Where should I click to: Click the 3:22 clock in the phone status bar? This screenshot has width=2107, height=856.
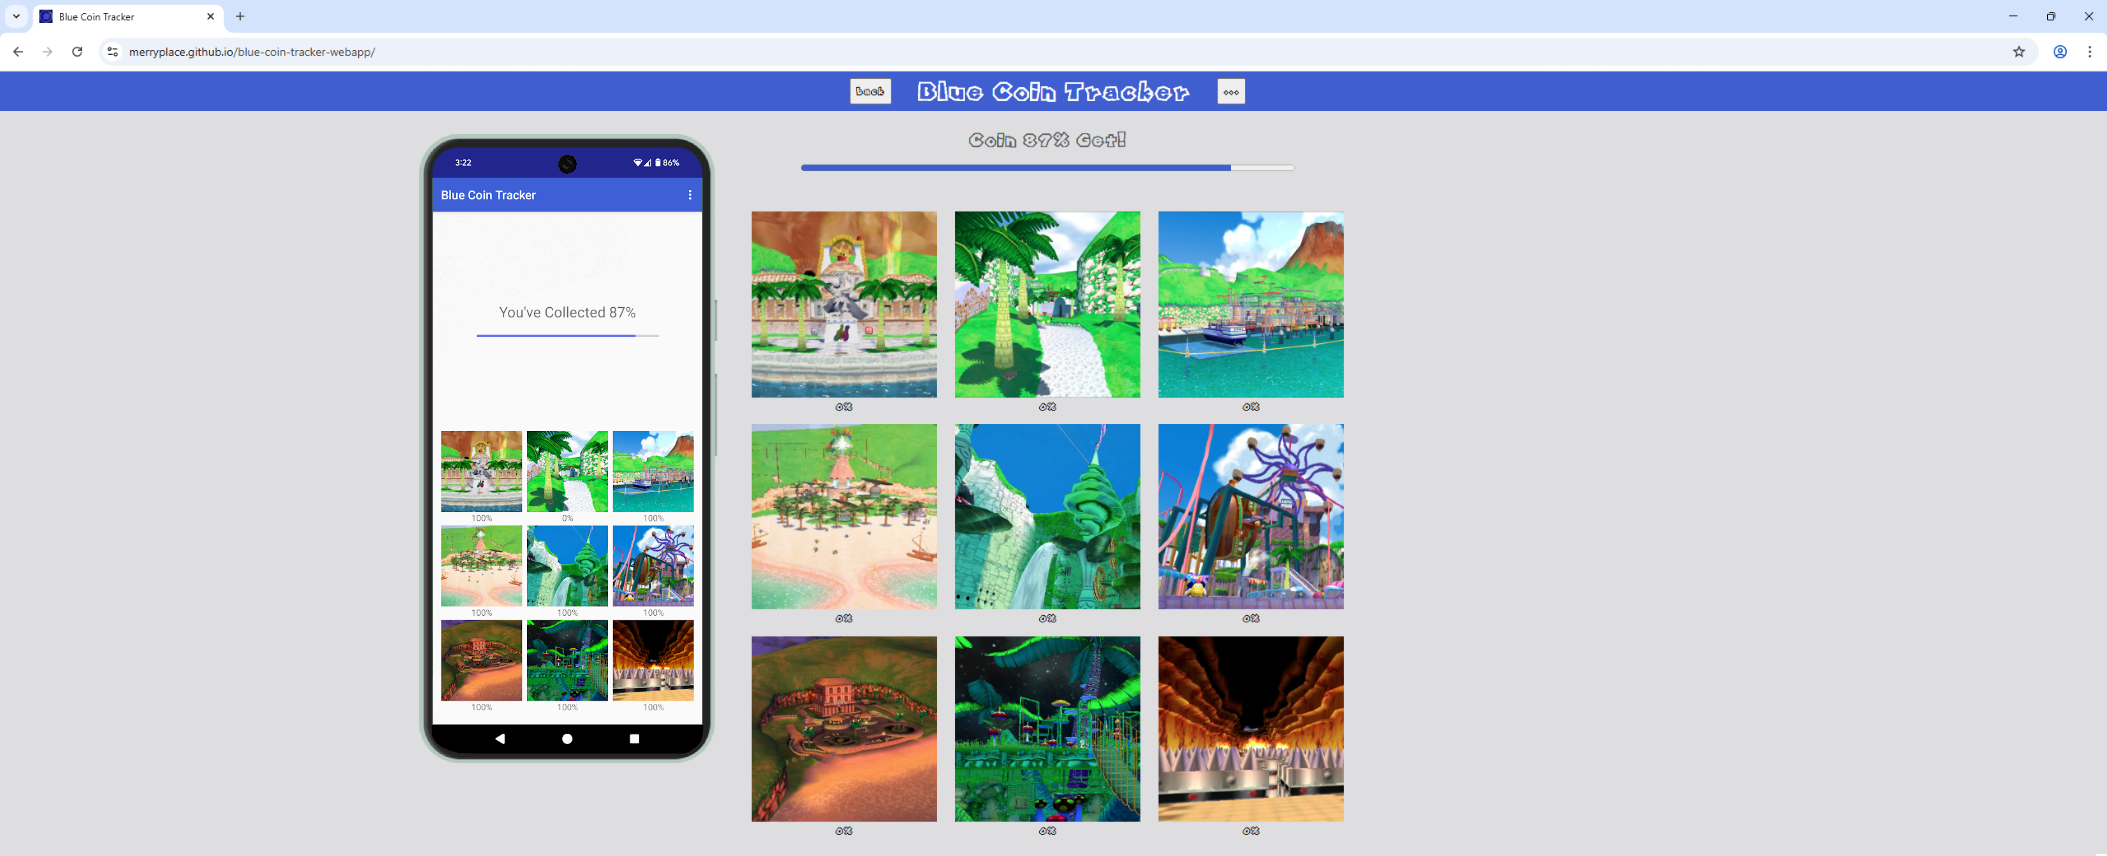(x=463, y=163)
